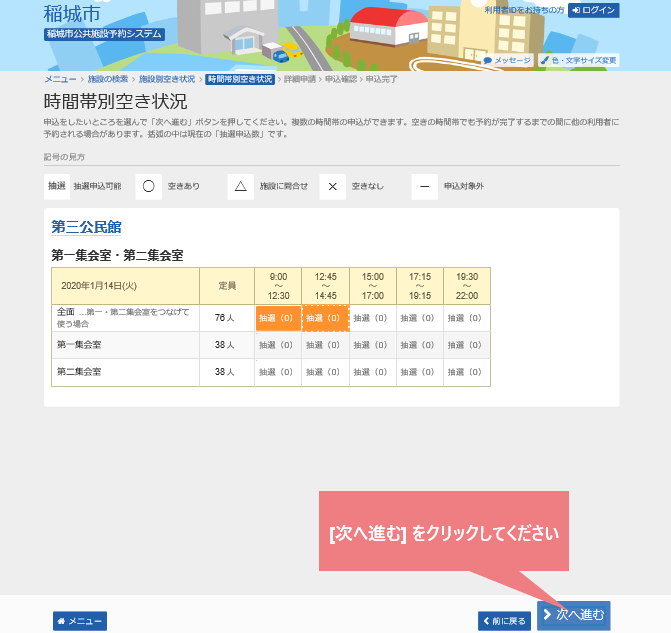Deselect 全面 9:00–12:30 lottery slot
The image size is (671, 633).
pos(278,318)
